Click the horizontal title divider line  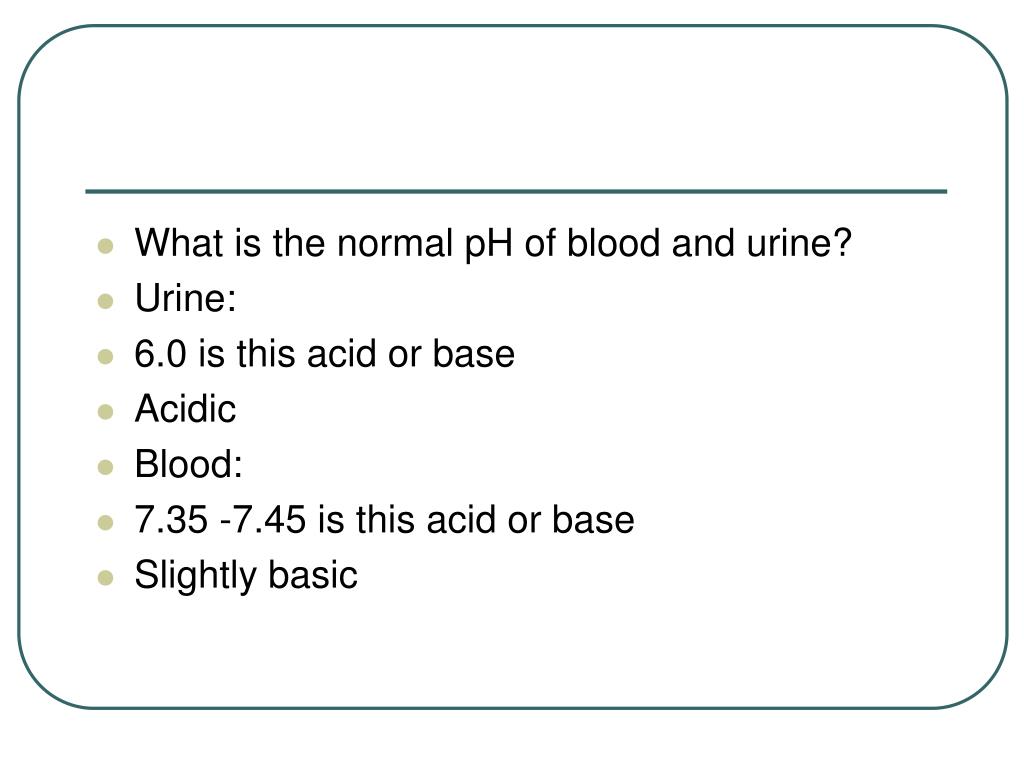(516, 191)
